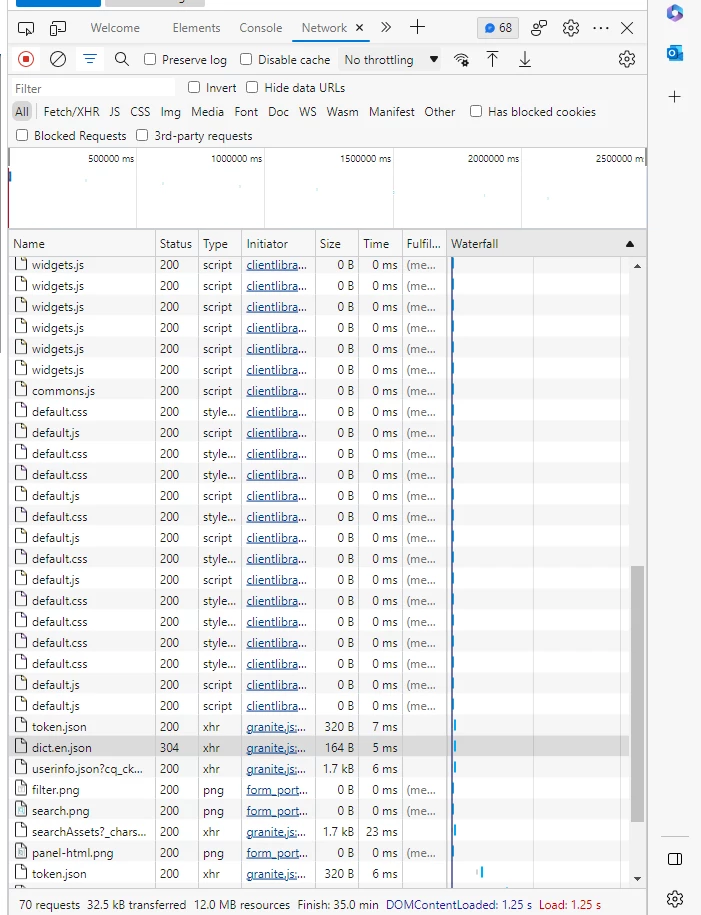Switch to the Elements tab

tap(196, 28)
